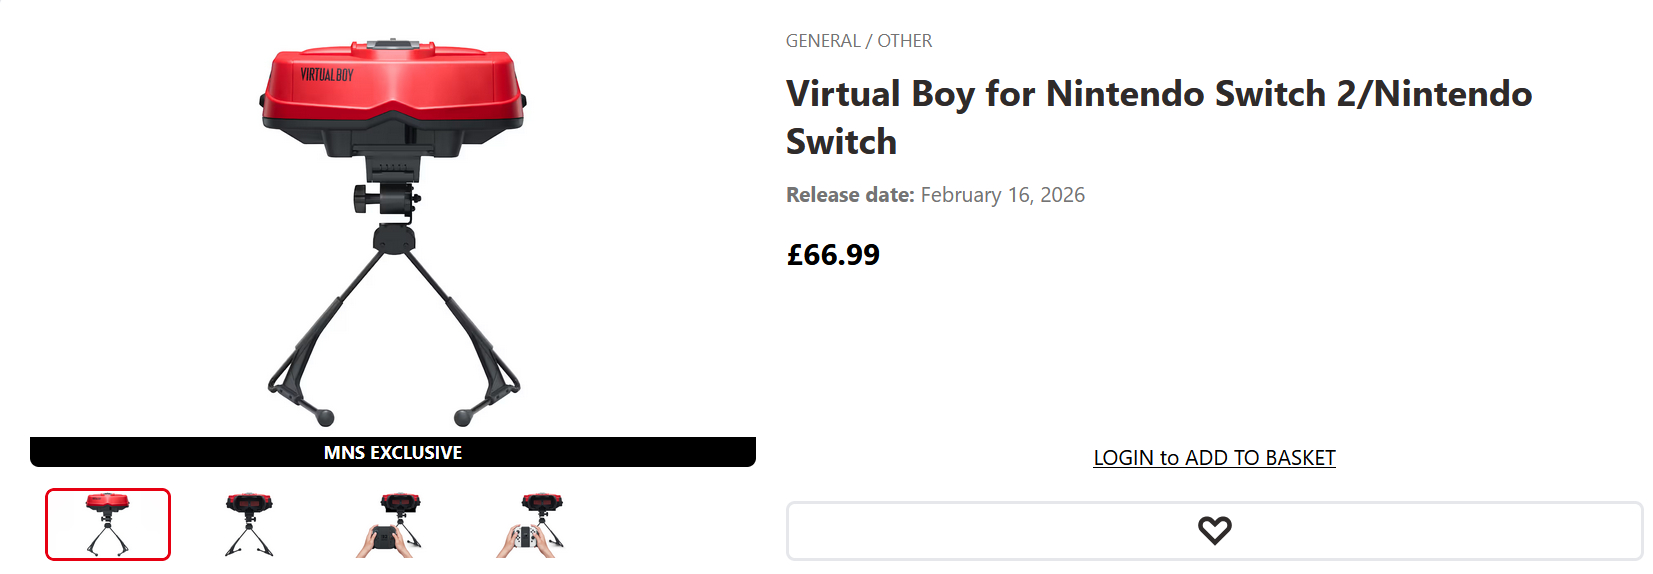Open the GENERAL category breadcrumb

pos(822,41)
